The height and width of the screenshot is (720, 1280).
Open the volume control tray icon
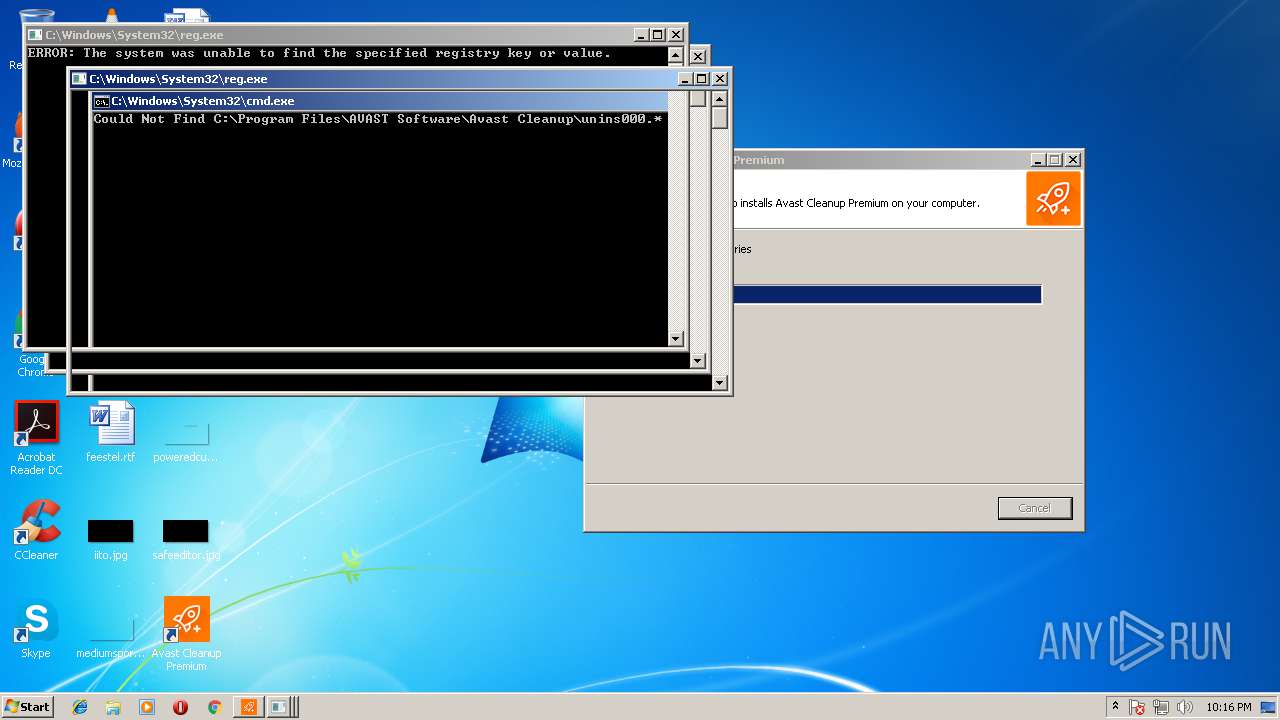(x=1185, y=707)
